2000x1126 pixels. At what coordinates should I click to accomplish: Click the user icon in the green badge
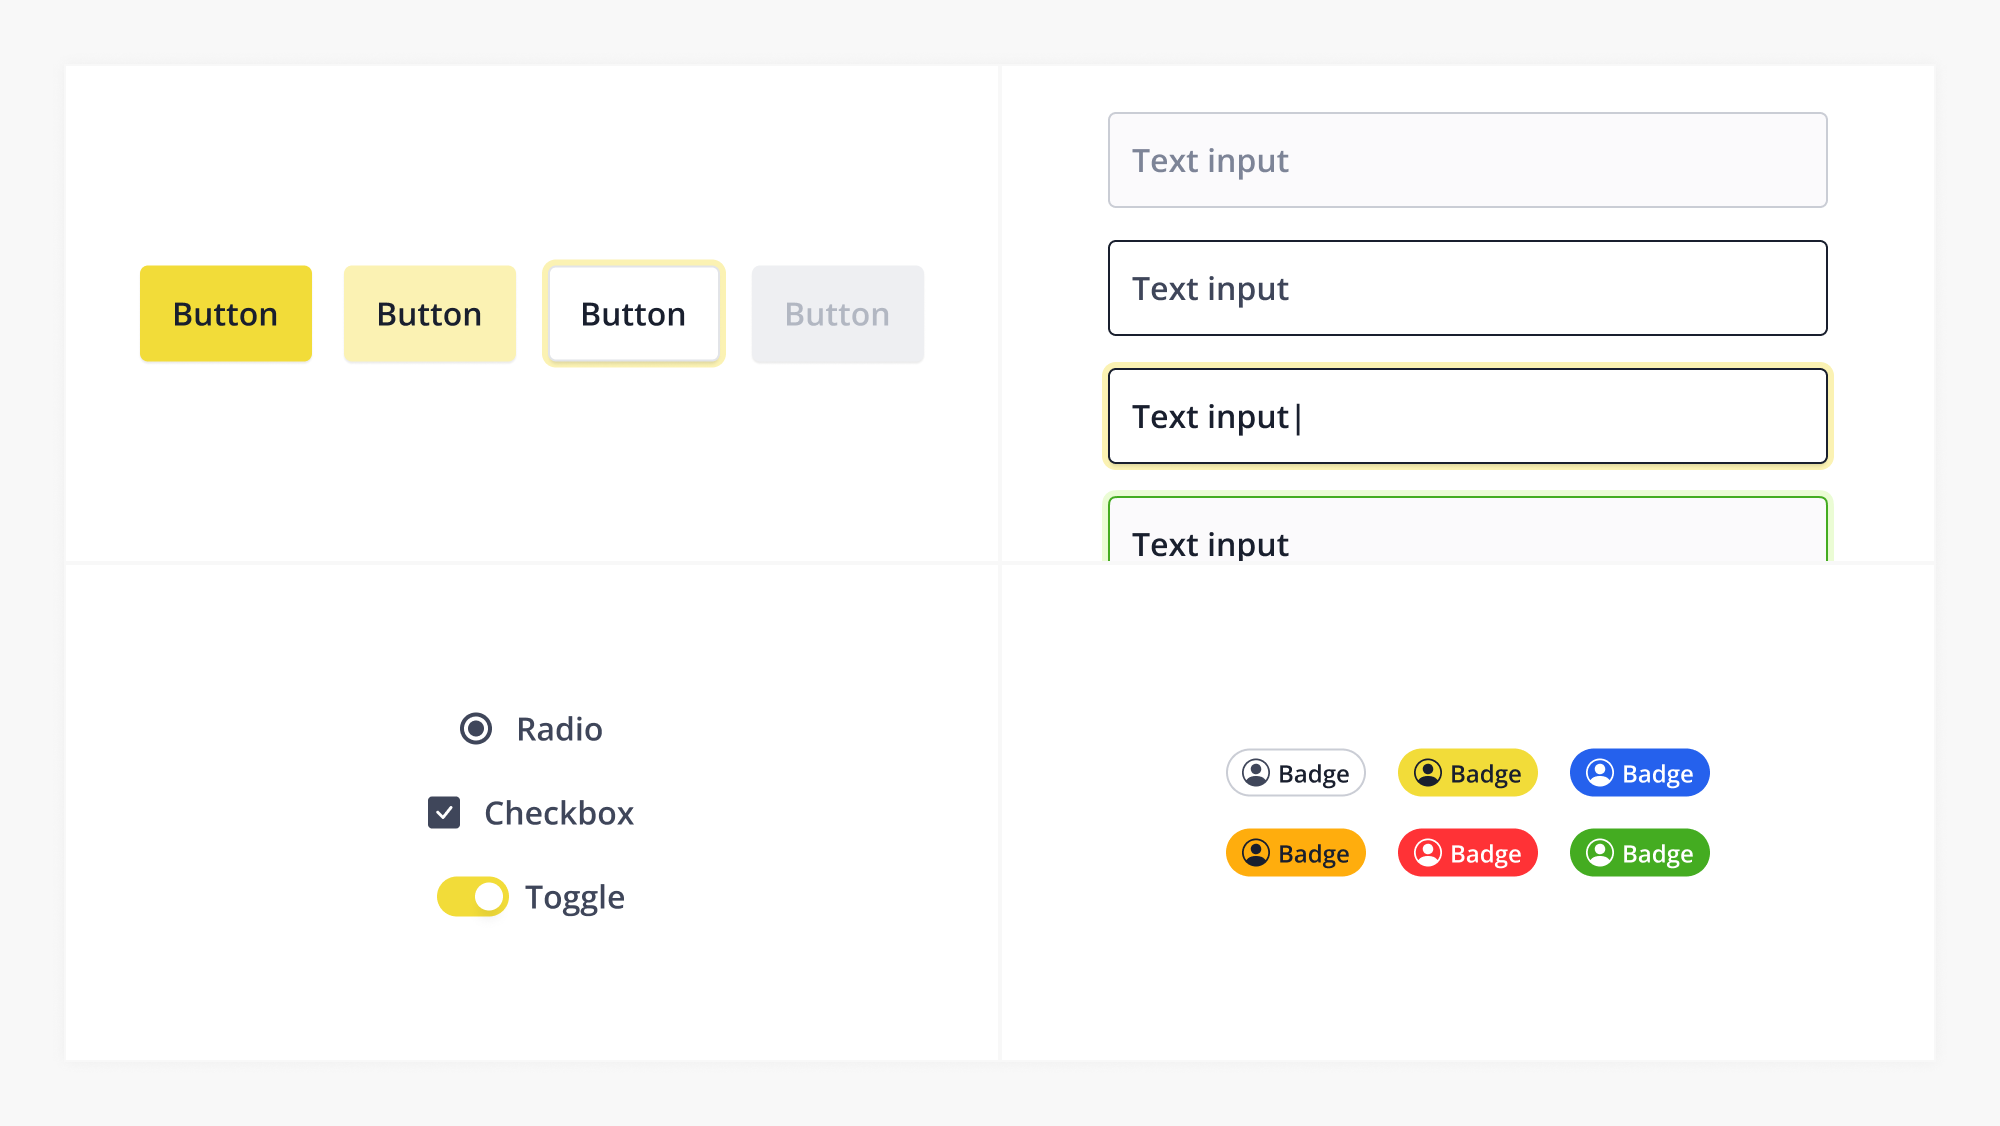tap(1600, 853)
